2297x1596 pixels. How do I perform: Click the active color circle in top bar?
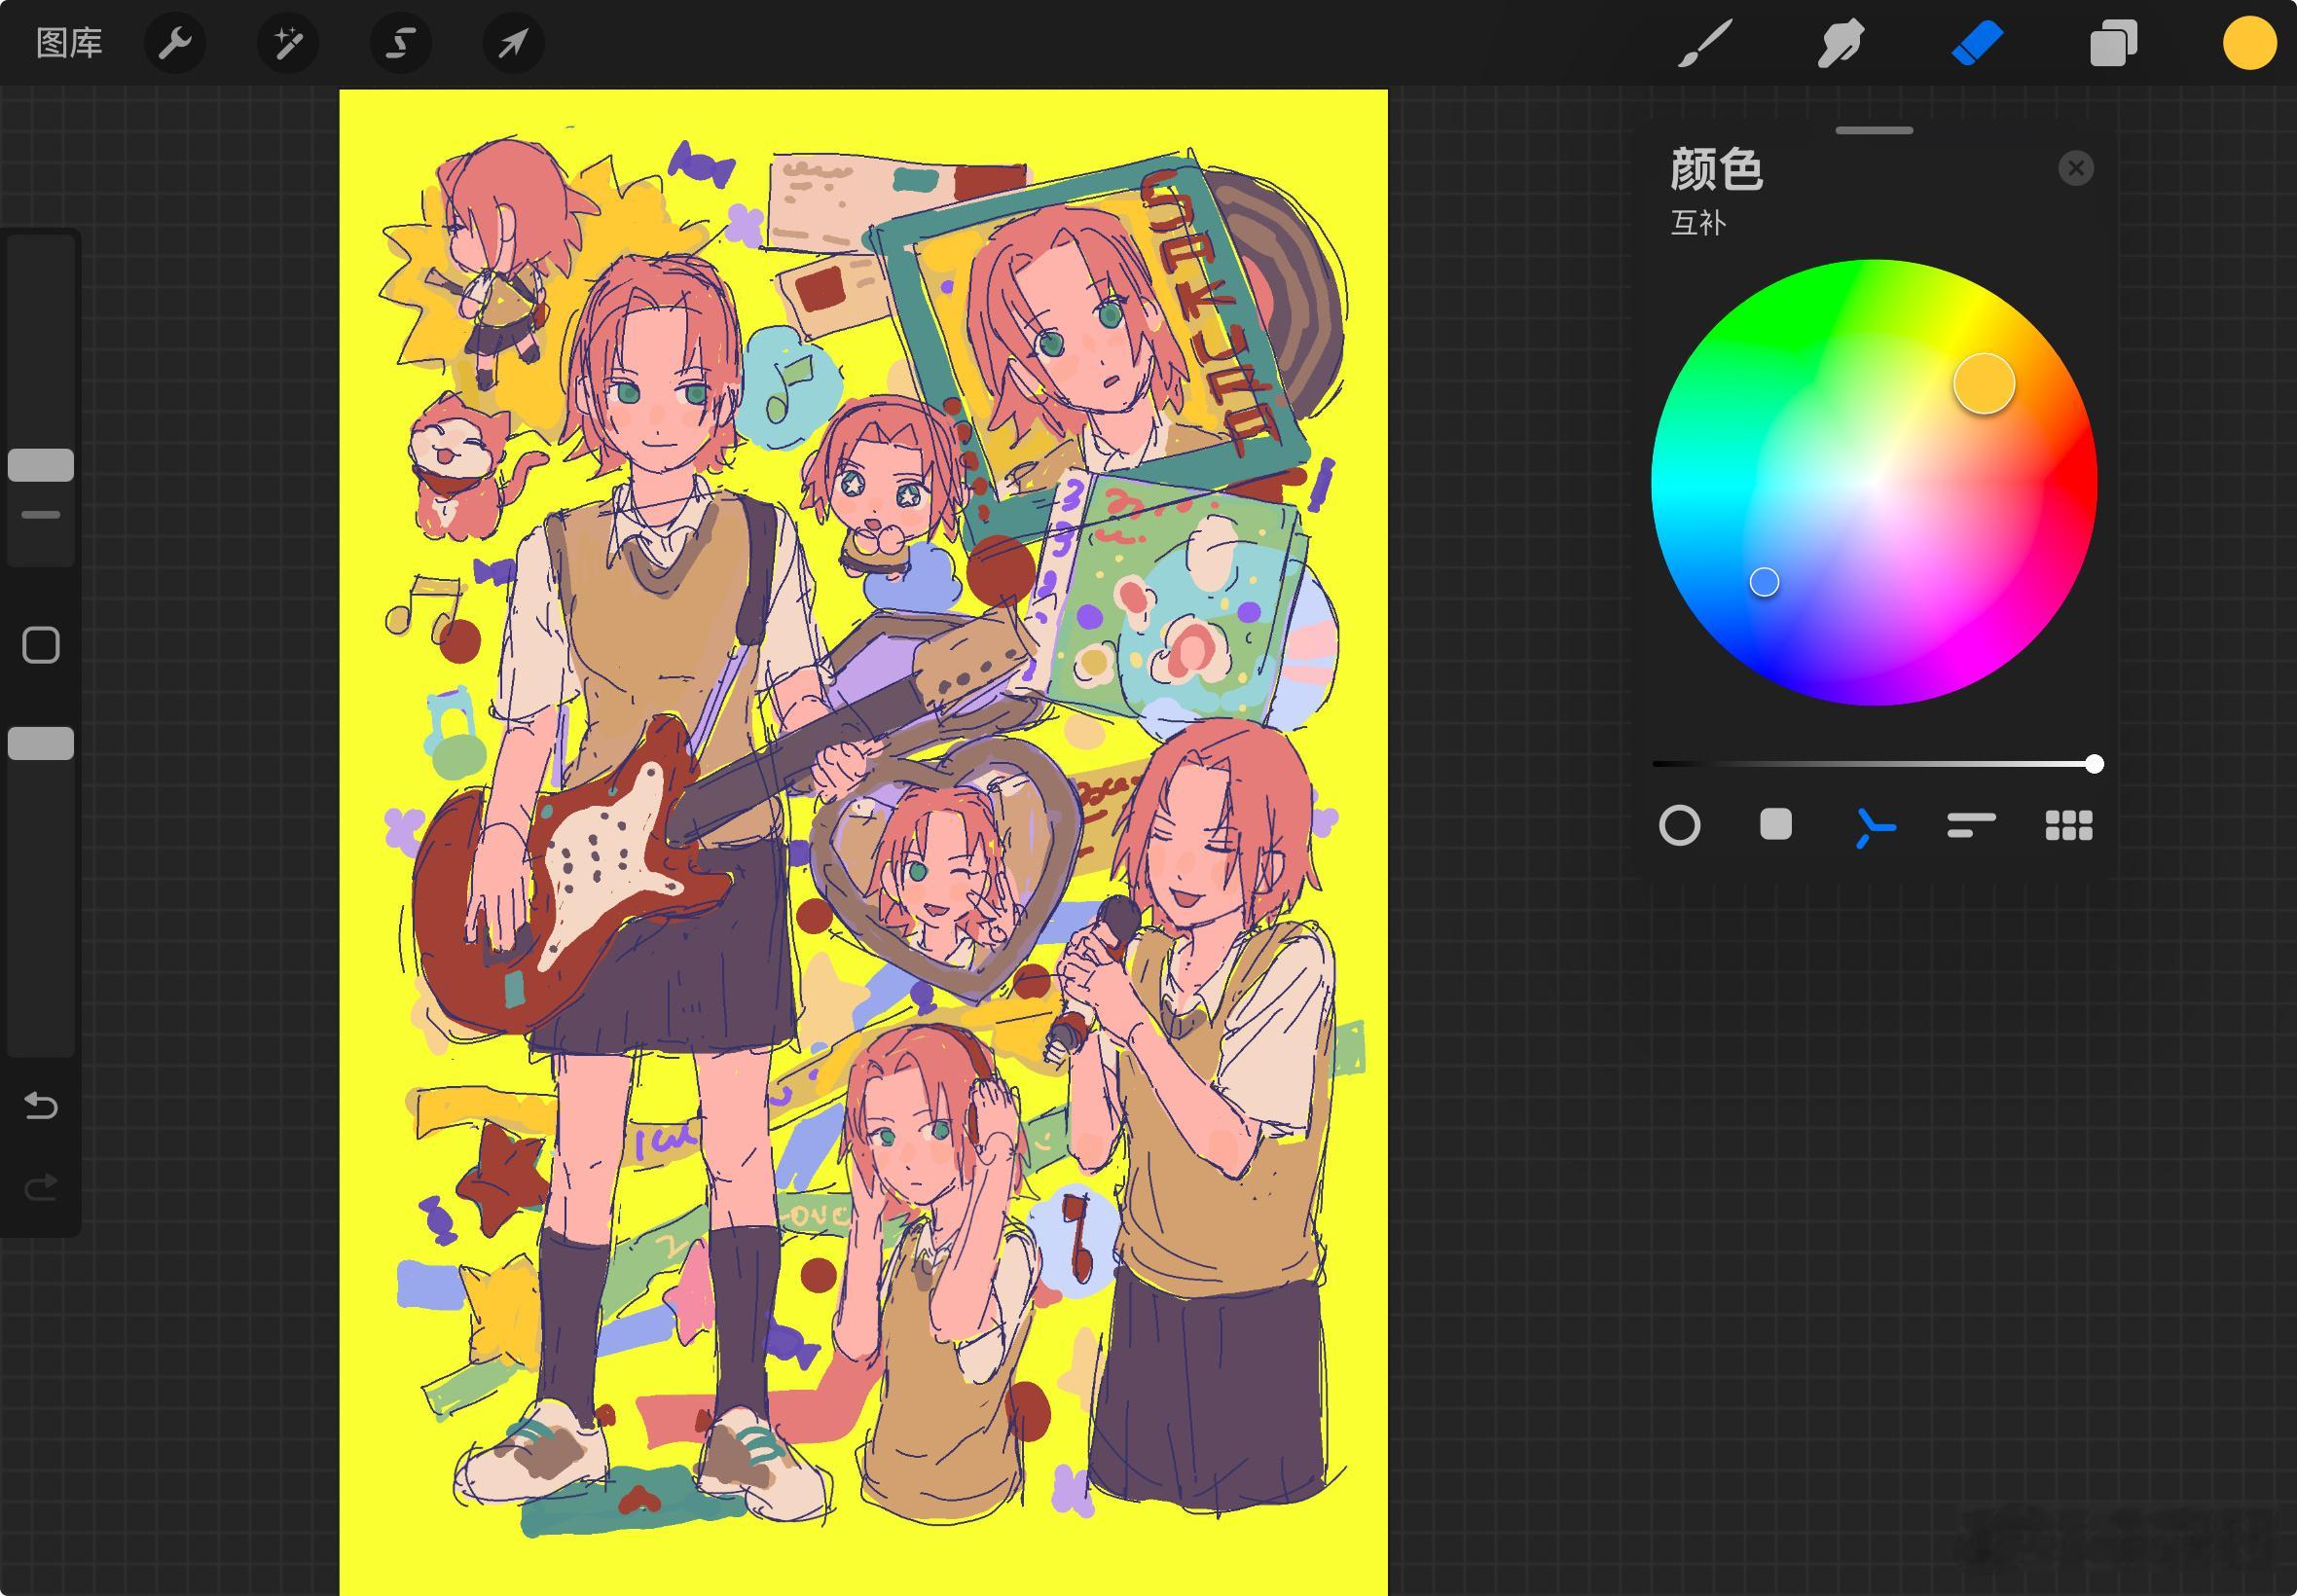pos(2249,44)
